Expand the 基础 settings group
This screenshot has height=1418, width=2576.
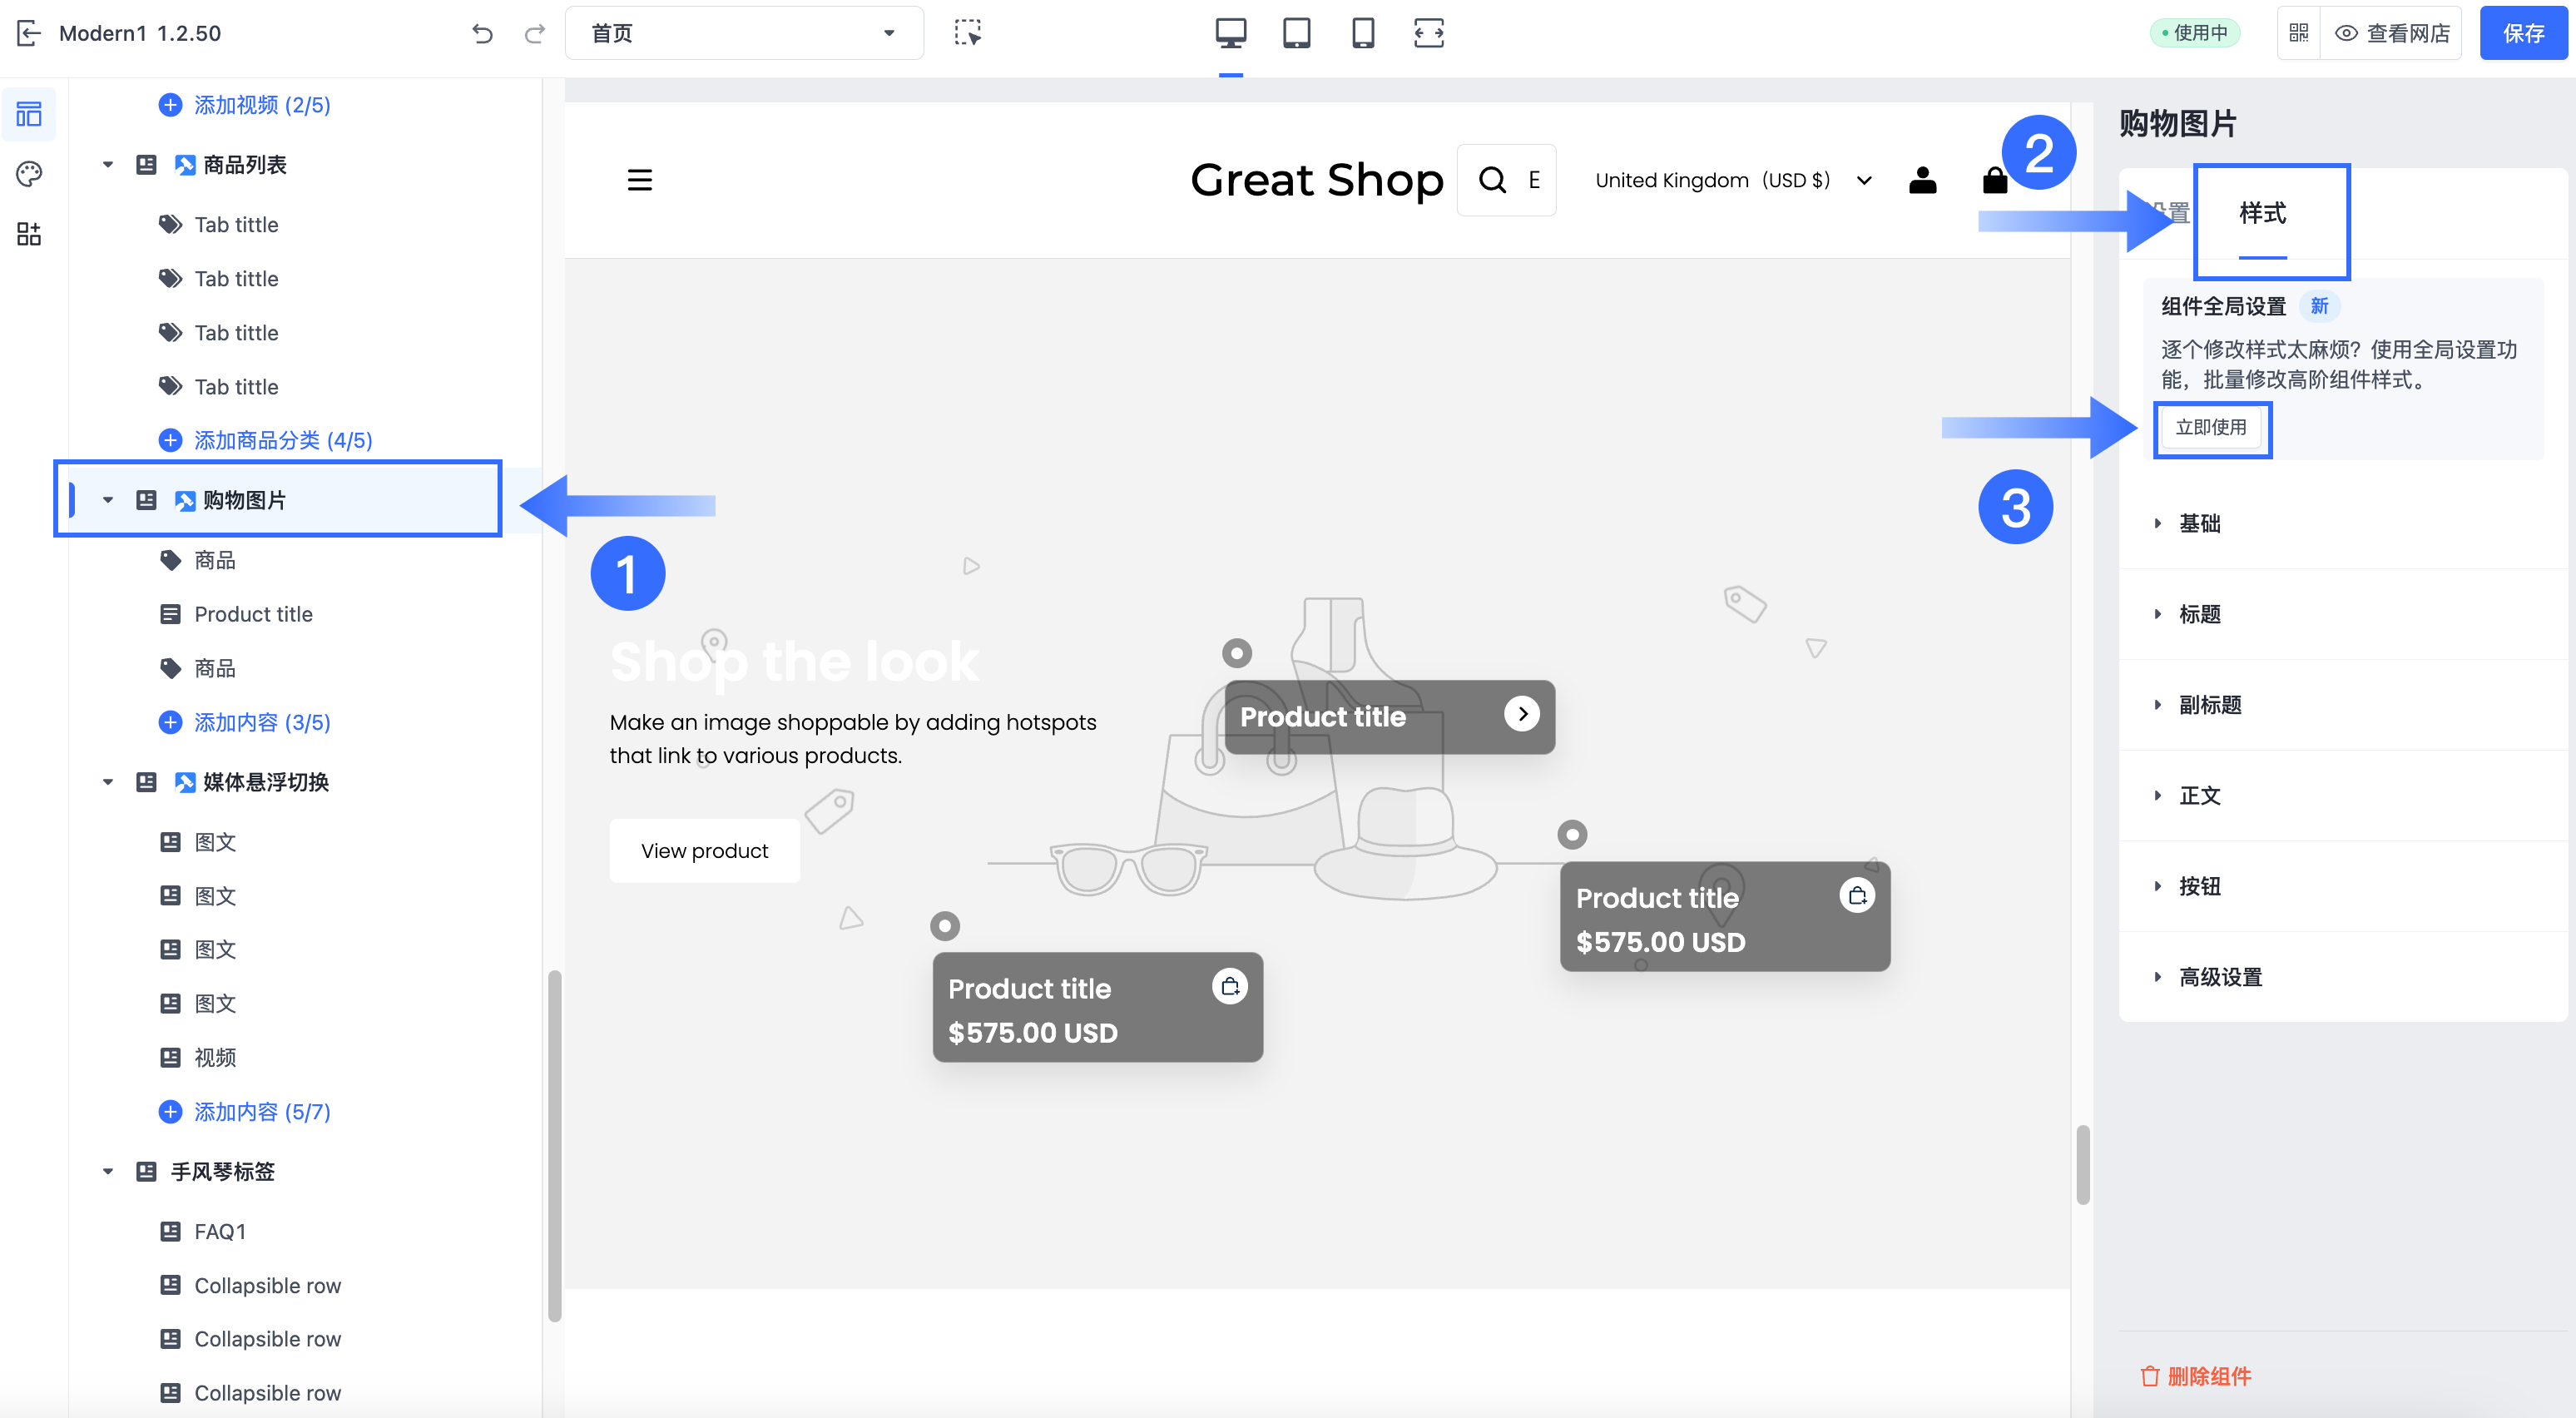coord(2342,524)
